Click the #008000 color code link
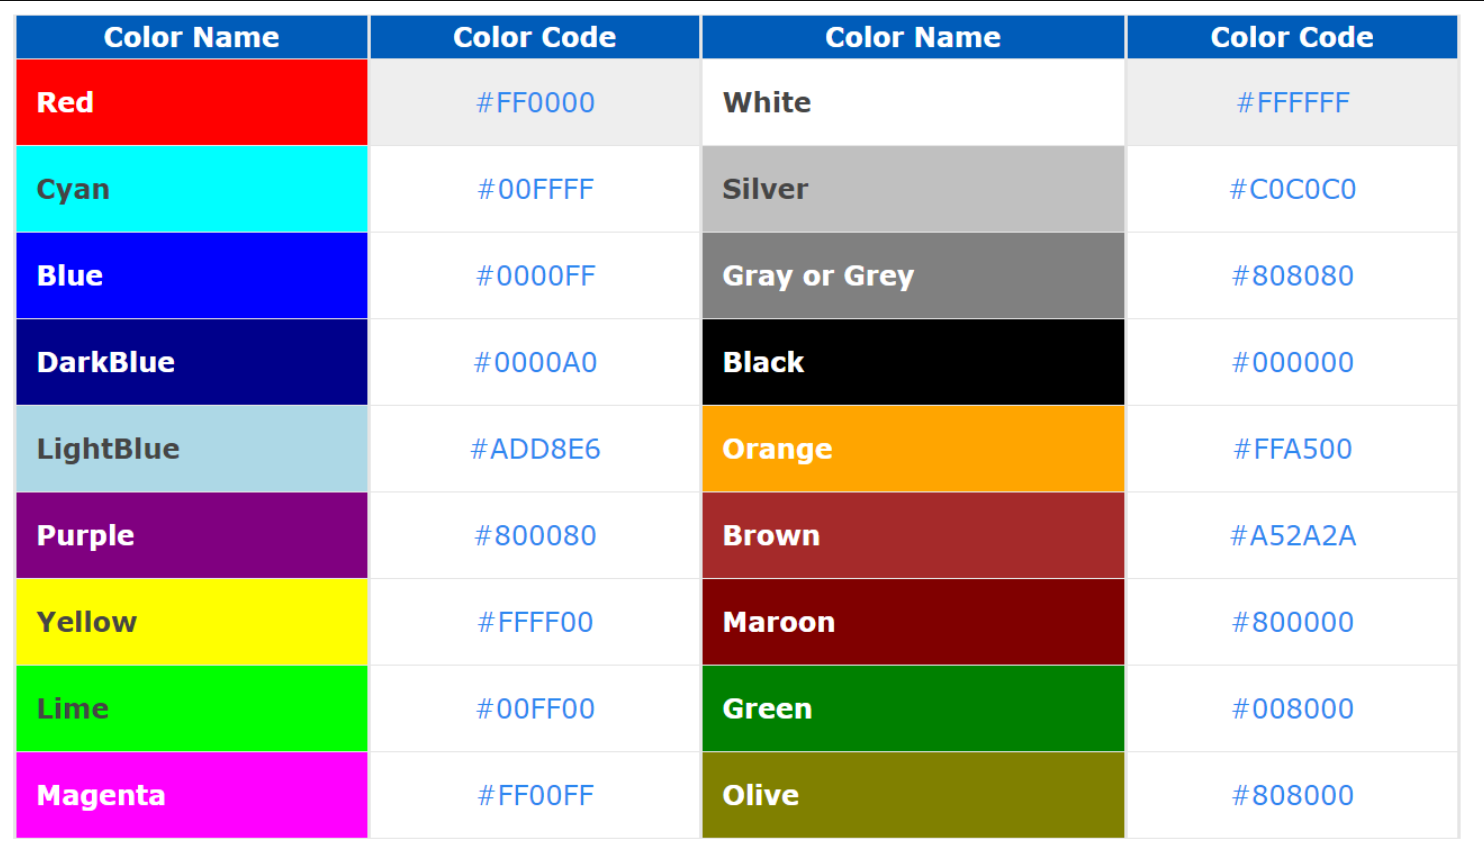Image resolution: width=1484 pixels, height=853 pixels. coord(1292,708)
